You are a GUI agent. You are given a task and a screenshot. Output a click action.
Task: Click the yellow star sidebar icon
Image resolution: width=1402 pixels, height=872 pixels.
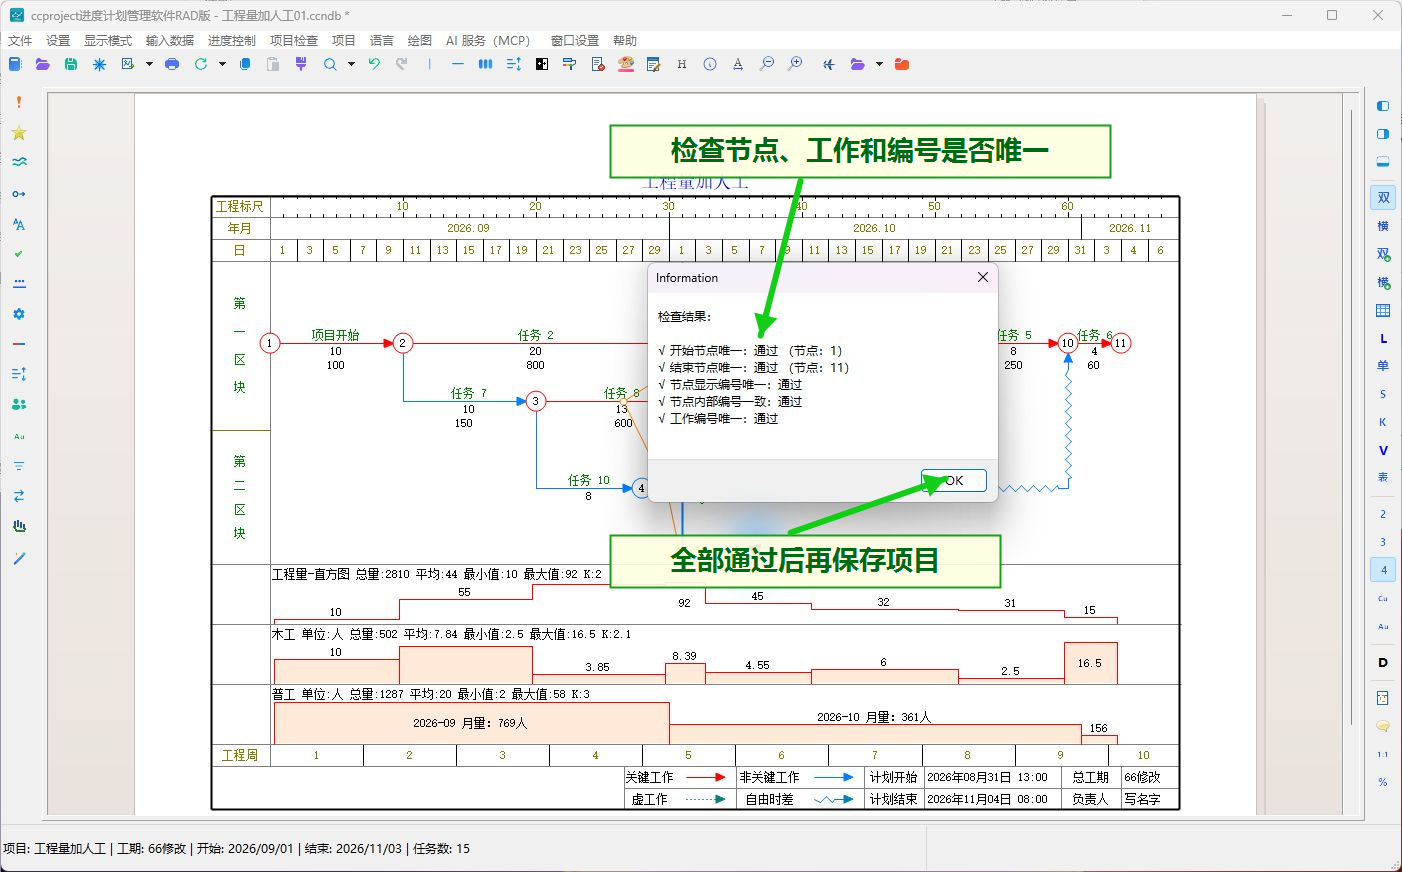coord(19,133)
